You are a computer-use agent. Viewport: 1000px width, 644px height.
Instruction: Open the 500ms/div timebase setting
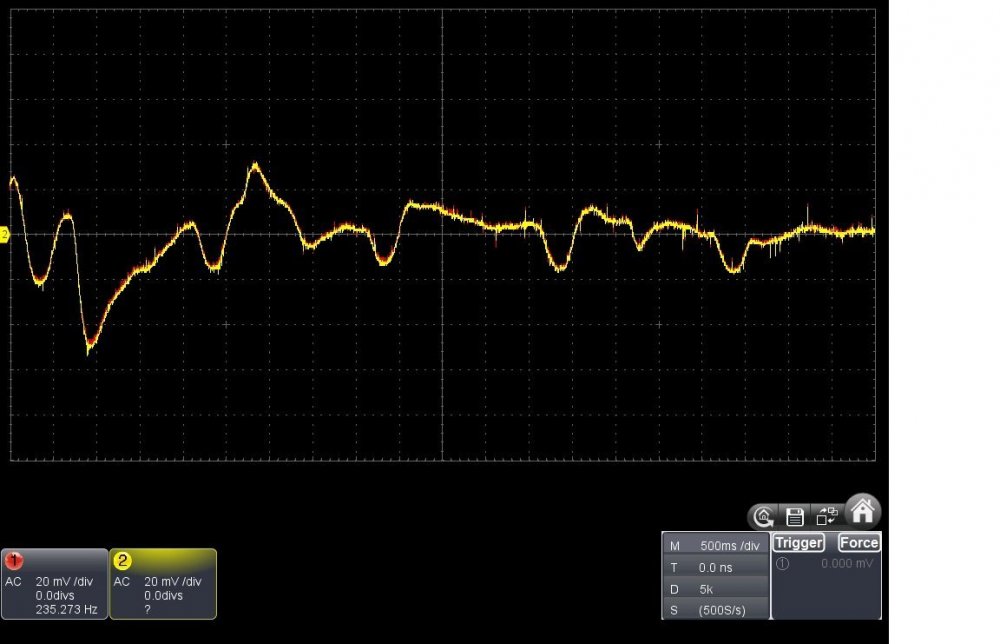tap(732, 546)
